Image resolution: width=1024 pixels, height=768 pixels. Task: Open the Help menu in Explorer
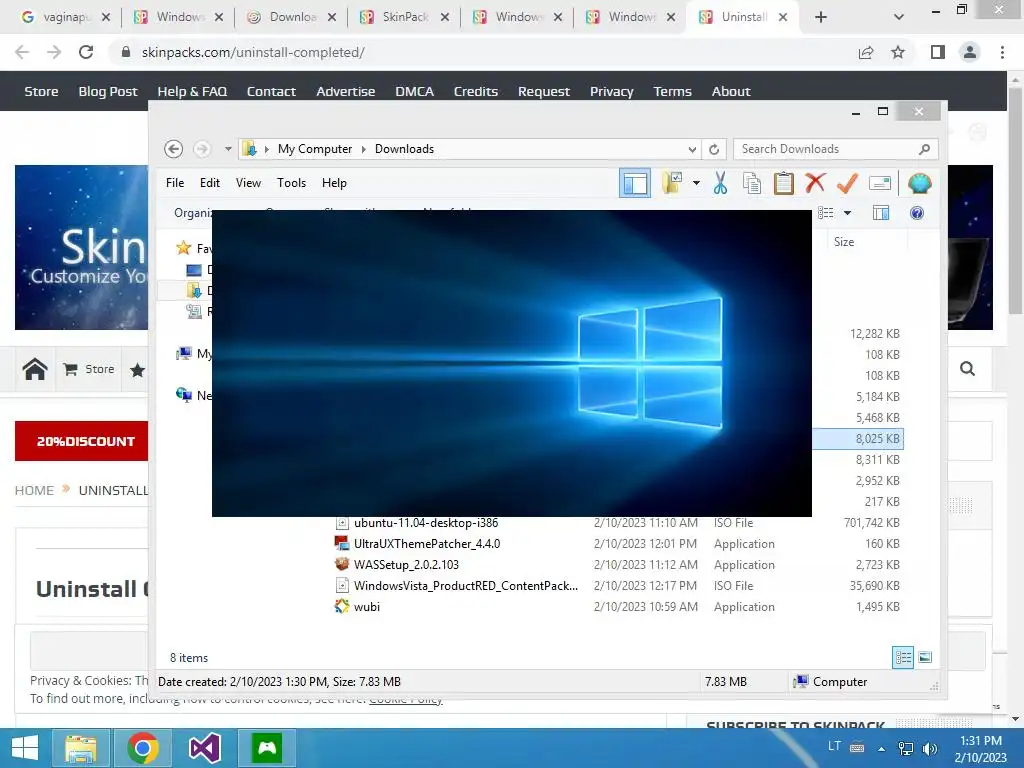(334, 183)
